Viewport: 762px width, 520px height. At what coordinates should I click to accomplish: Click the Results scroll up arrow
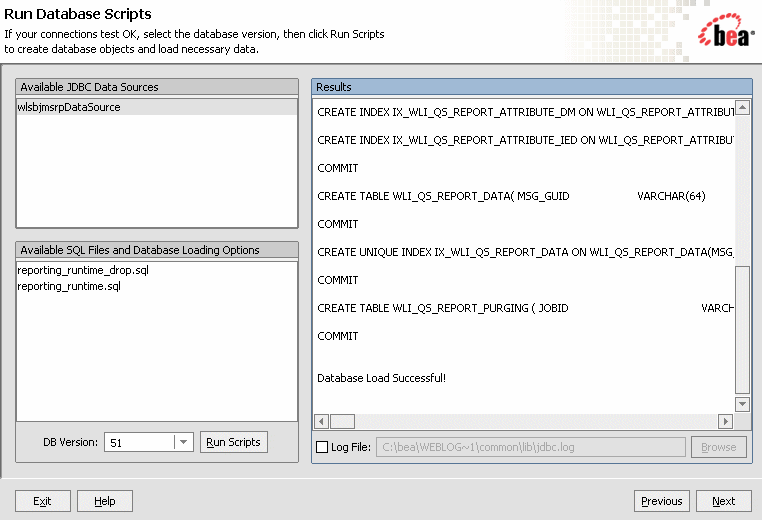tap(742, 107)
